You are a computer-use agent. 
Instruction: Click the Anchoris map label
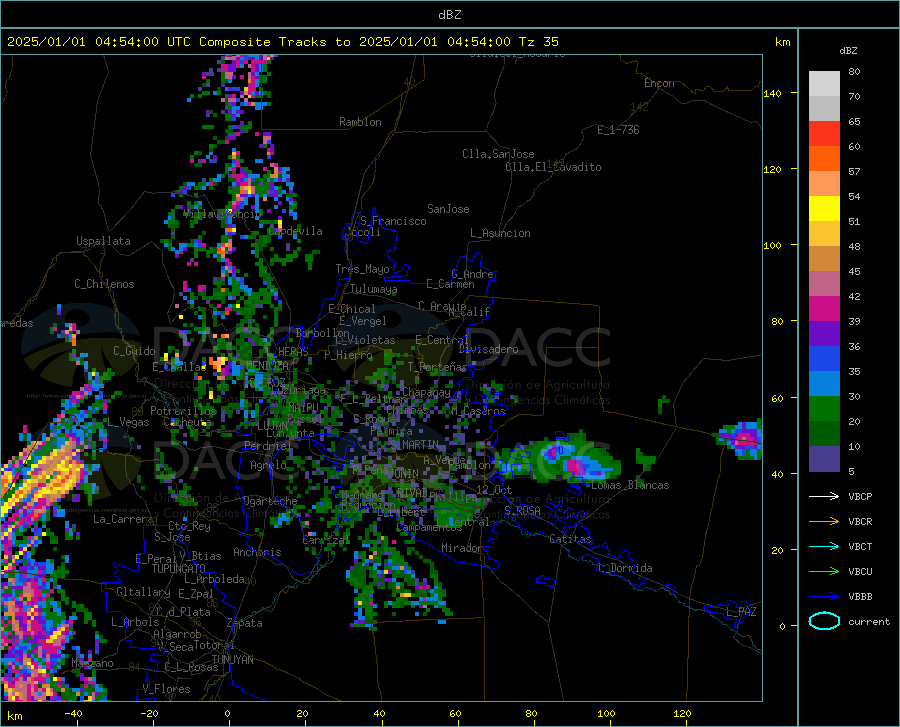tap(257, 552)
